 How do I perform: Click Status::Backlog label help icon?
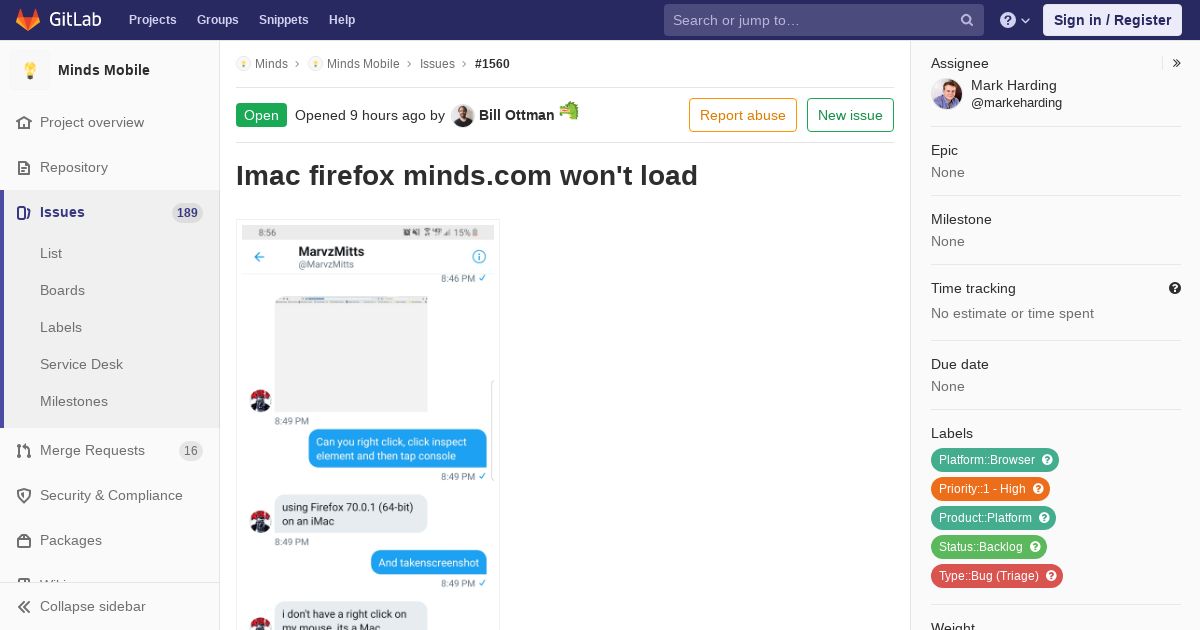pos(1035,547)
